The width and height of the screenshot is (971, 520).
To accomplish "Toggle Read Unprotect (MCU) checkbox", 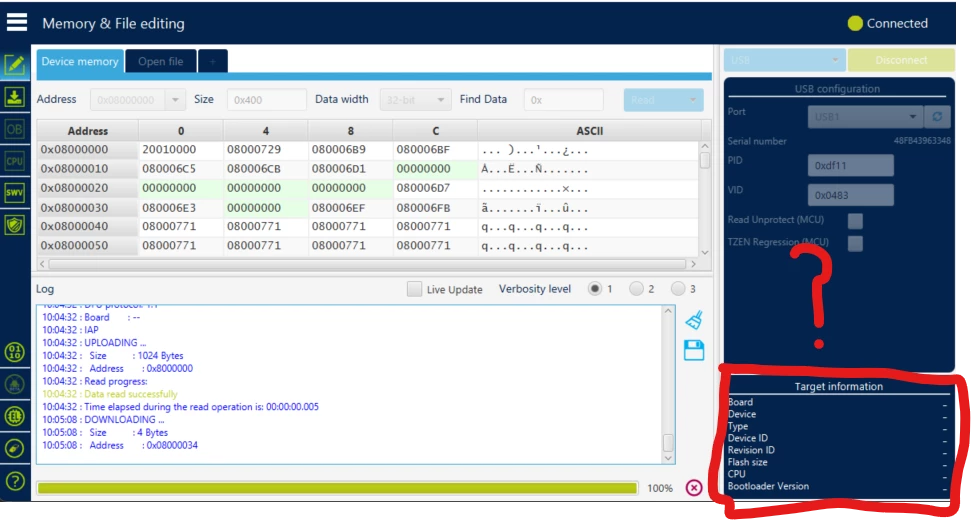I will (x=855, y=220).
